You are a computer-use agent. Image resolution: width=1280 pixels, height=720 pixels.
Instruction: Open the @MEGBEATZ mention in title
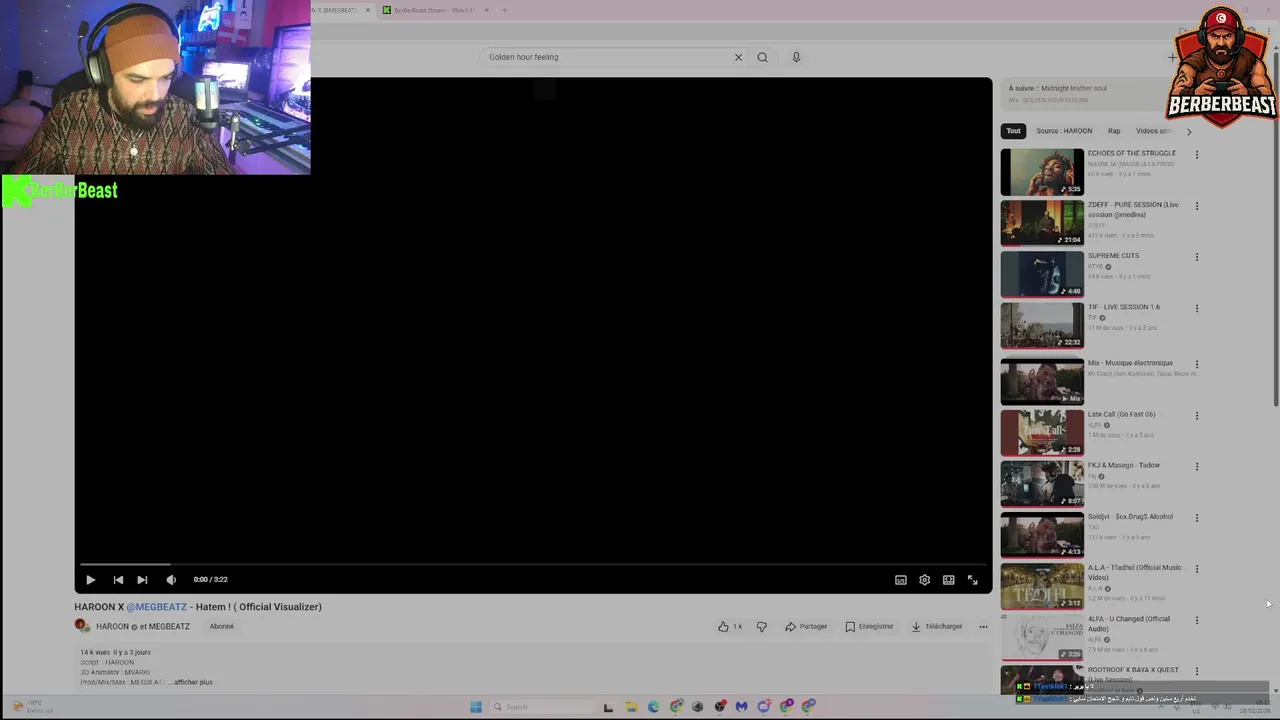click(x=157, y=607)
